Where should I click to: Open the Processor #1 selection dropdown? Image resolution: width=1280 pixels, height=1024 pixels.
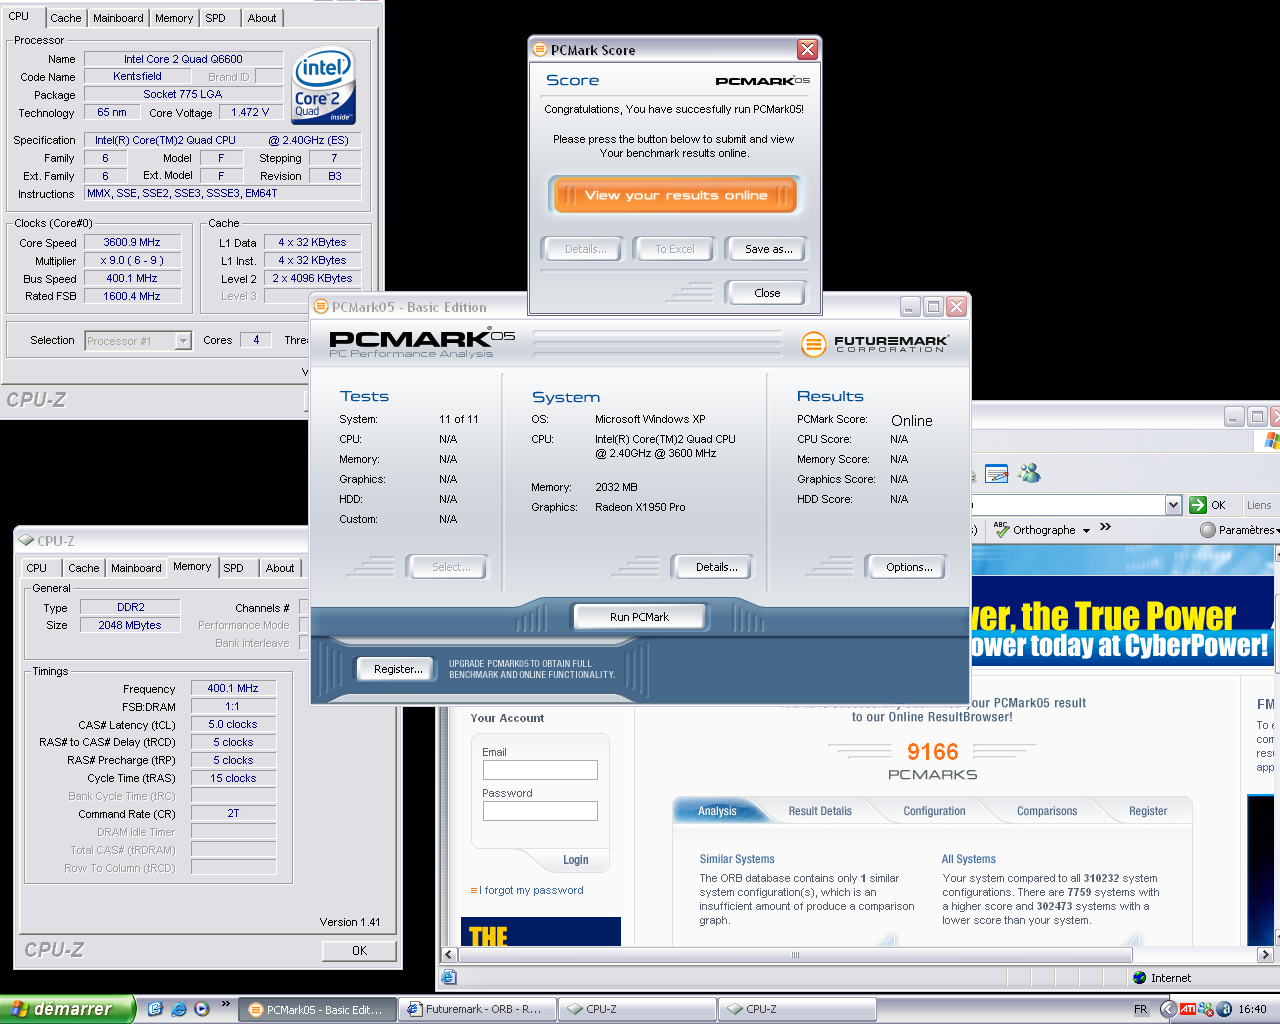pyautogui.click(x=183, y=341)
